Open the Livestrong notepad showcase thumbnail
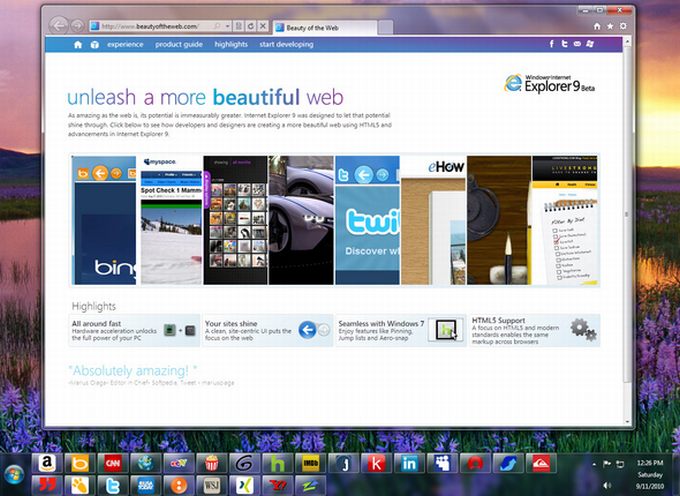Screen dimensions: 680x496 click(565, 220)
